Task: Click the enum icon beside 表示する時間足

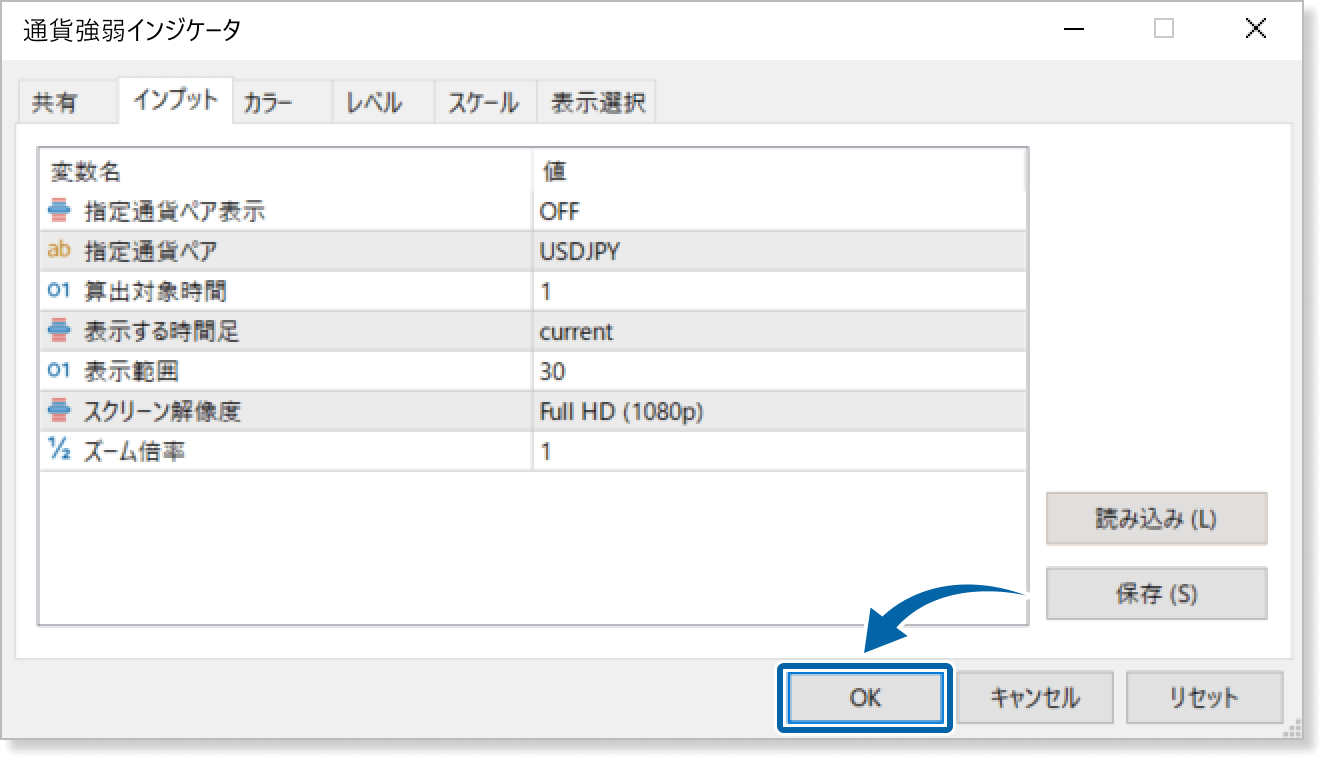Action: point(59,331)
